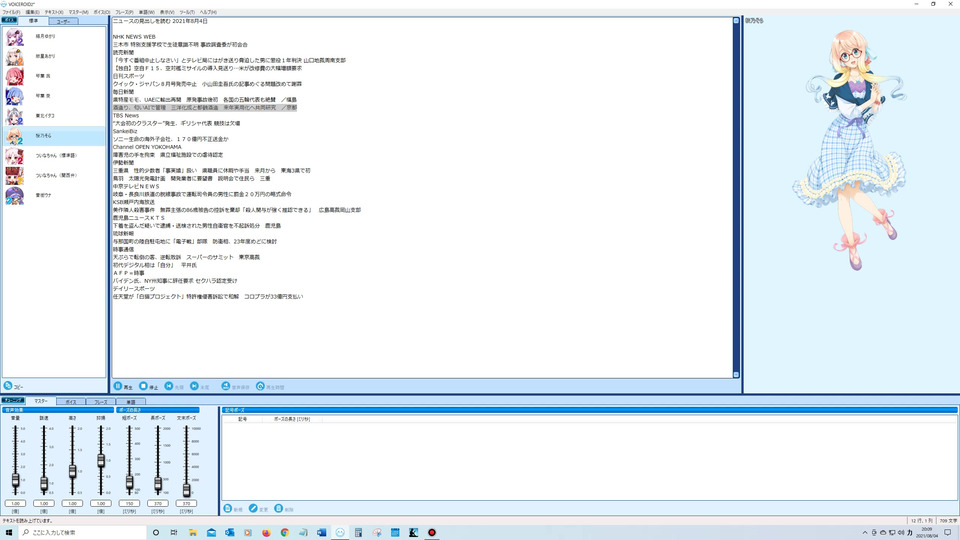Click the コピー icon below voice list
This screenshot has width=960, height=540.
8,386
